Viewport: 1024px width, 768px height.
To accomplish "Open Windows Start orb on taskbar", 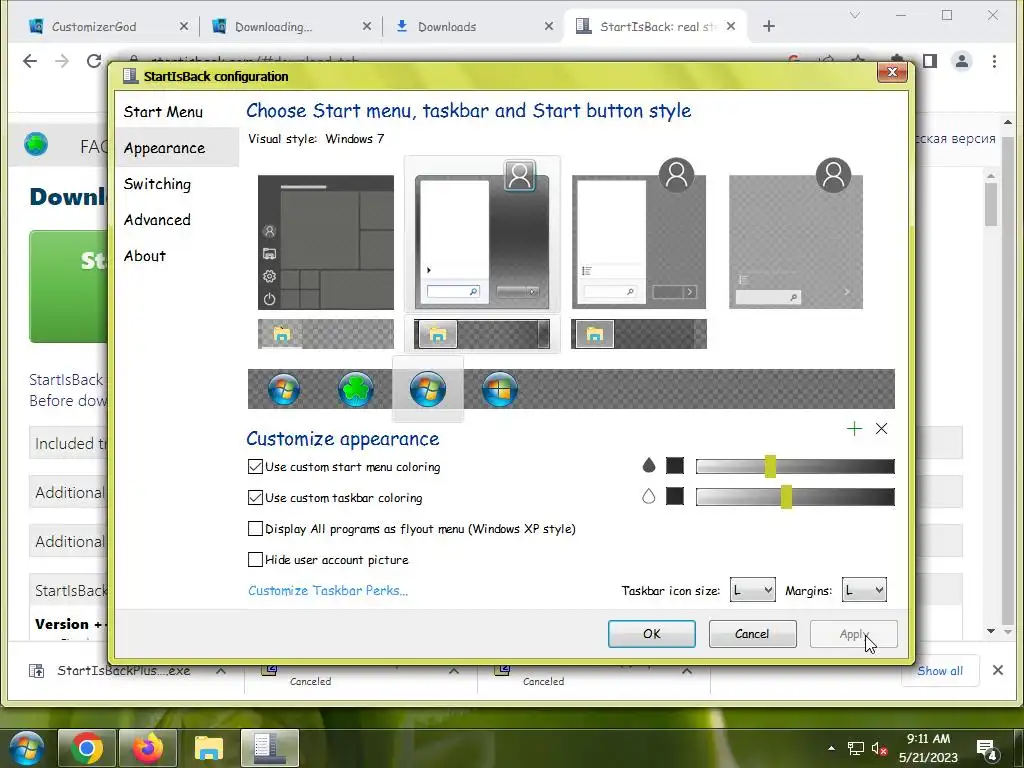I will [26, 748].
